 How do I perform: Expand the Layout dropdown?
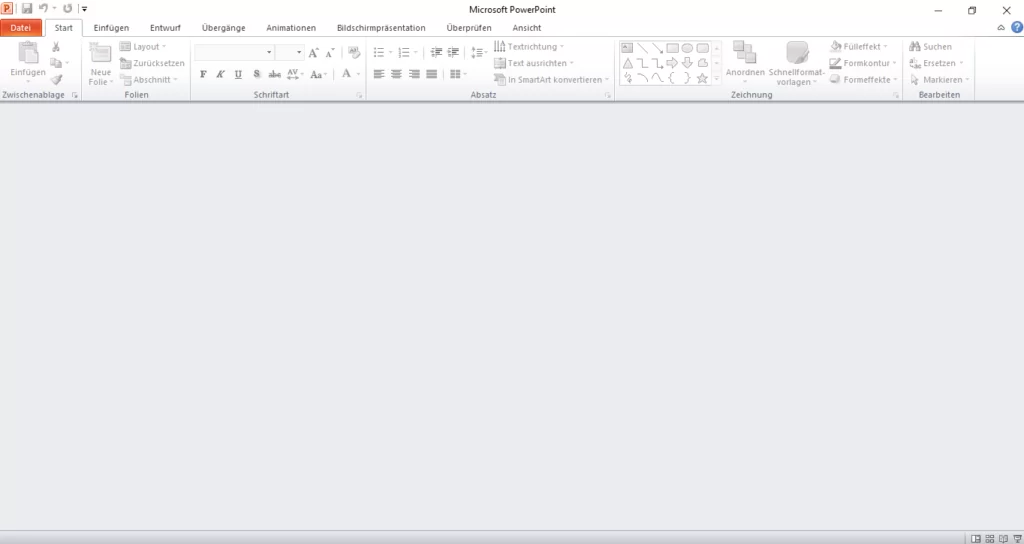point(144,47)
